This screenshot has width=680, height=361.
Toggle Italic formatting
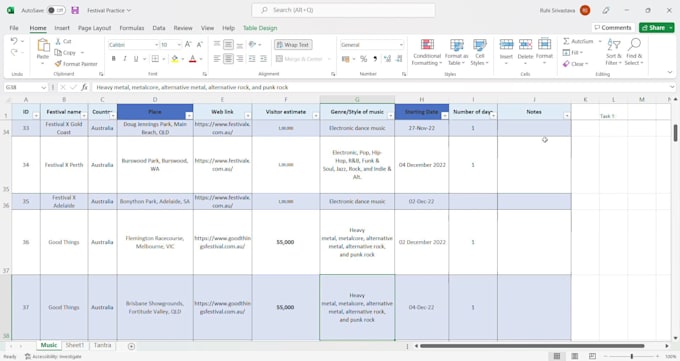pos(125,59)
